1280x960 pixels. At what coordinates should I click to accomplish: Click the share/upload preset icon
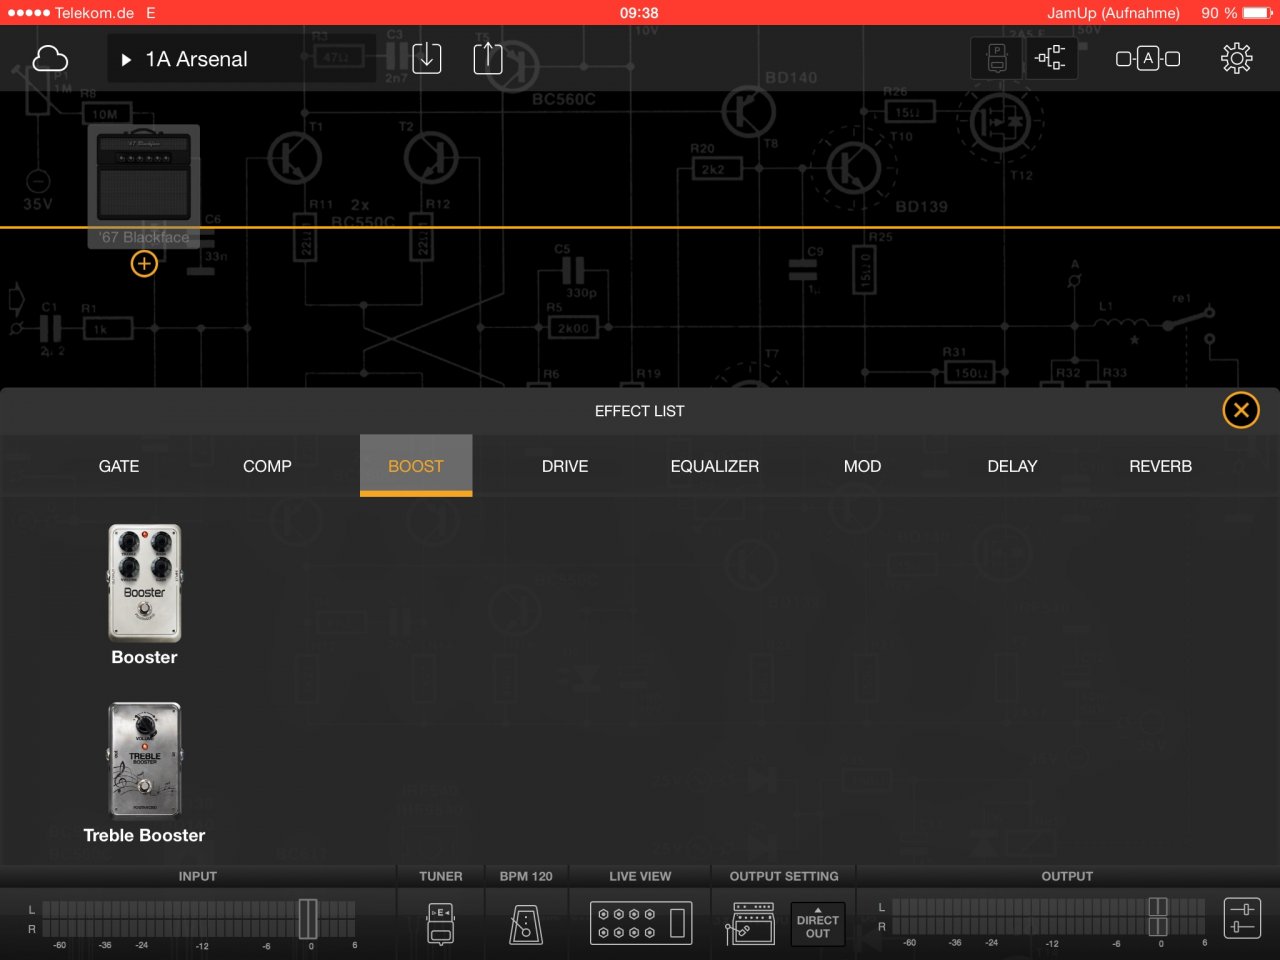(x=488, y=58)
